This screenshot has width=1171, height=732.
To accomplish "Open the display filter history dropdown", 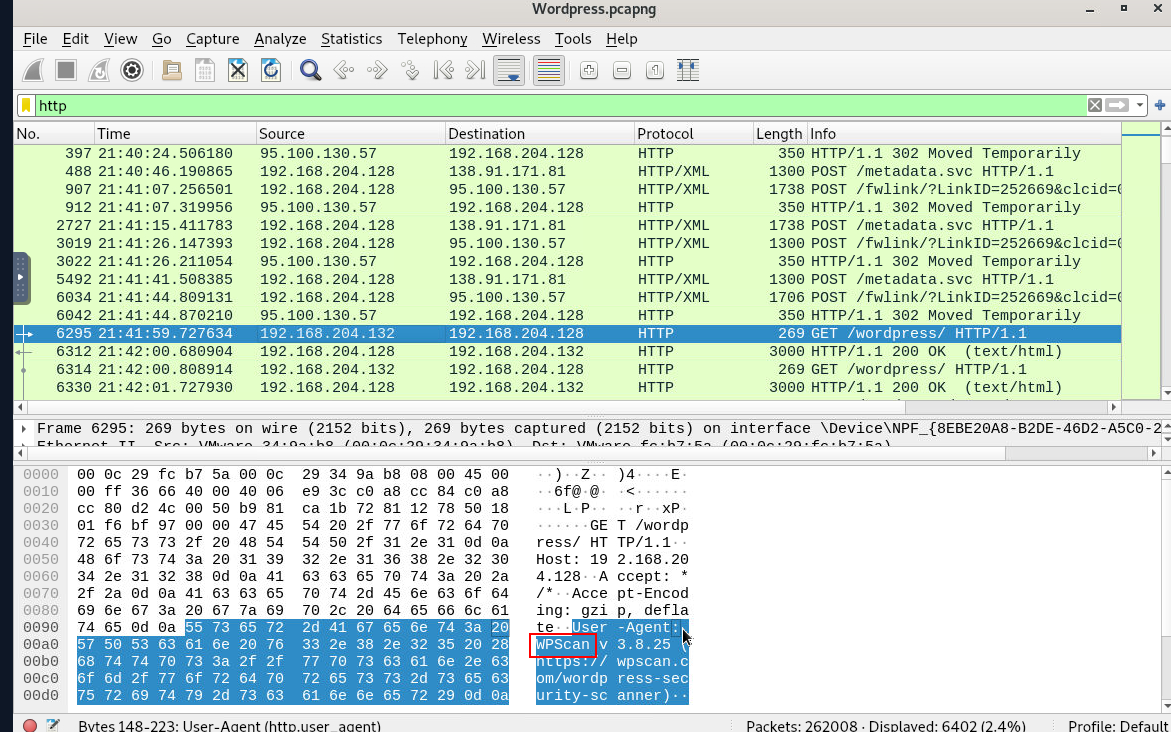I will (1140, 105).
